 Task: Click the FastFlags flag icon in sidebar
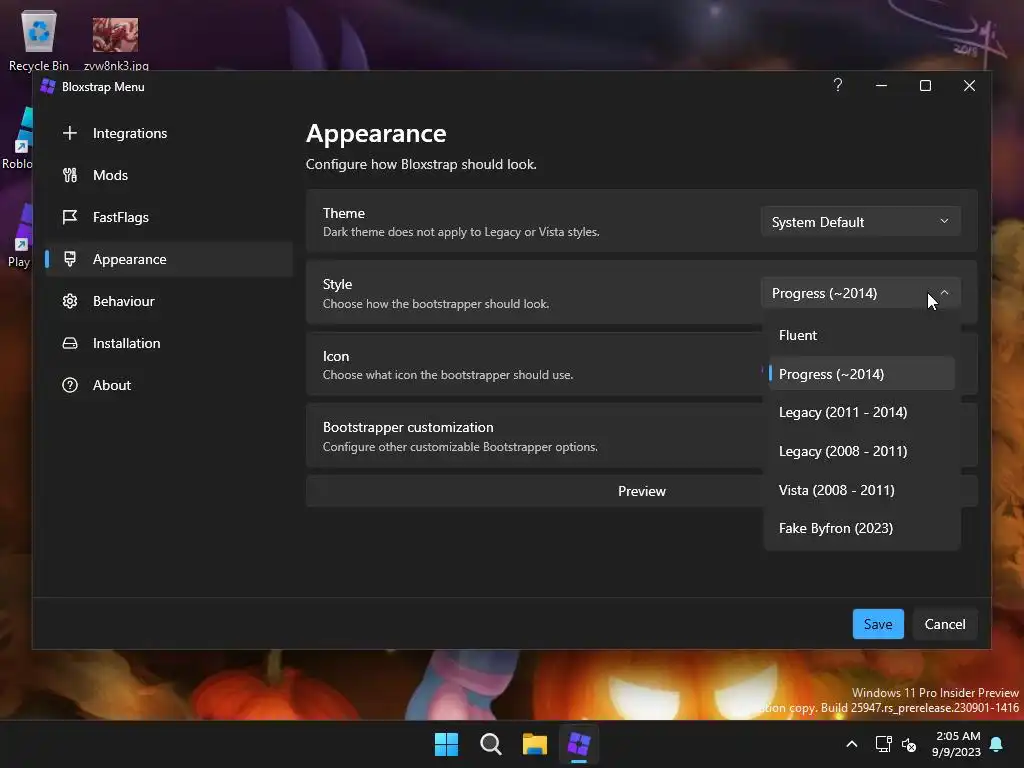(x=70, y=217)
